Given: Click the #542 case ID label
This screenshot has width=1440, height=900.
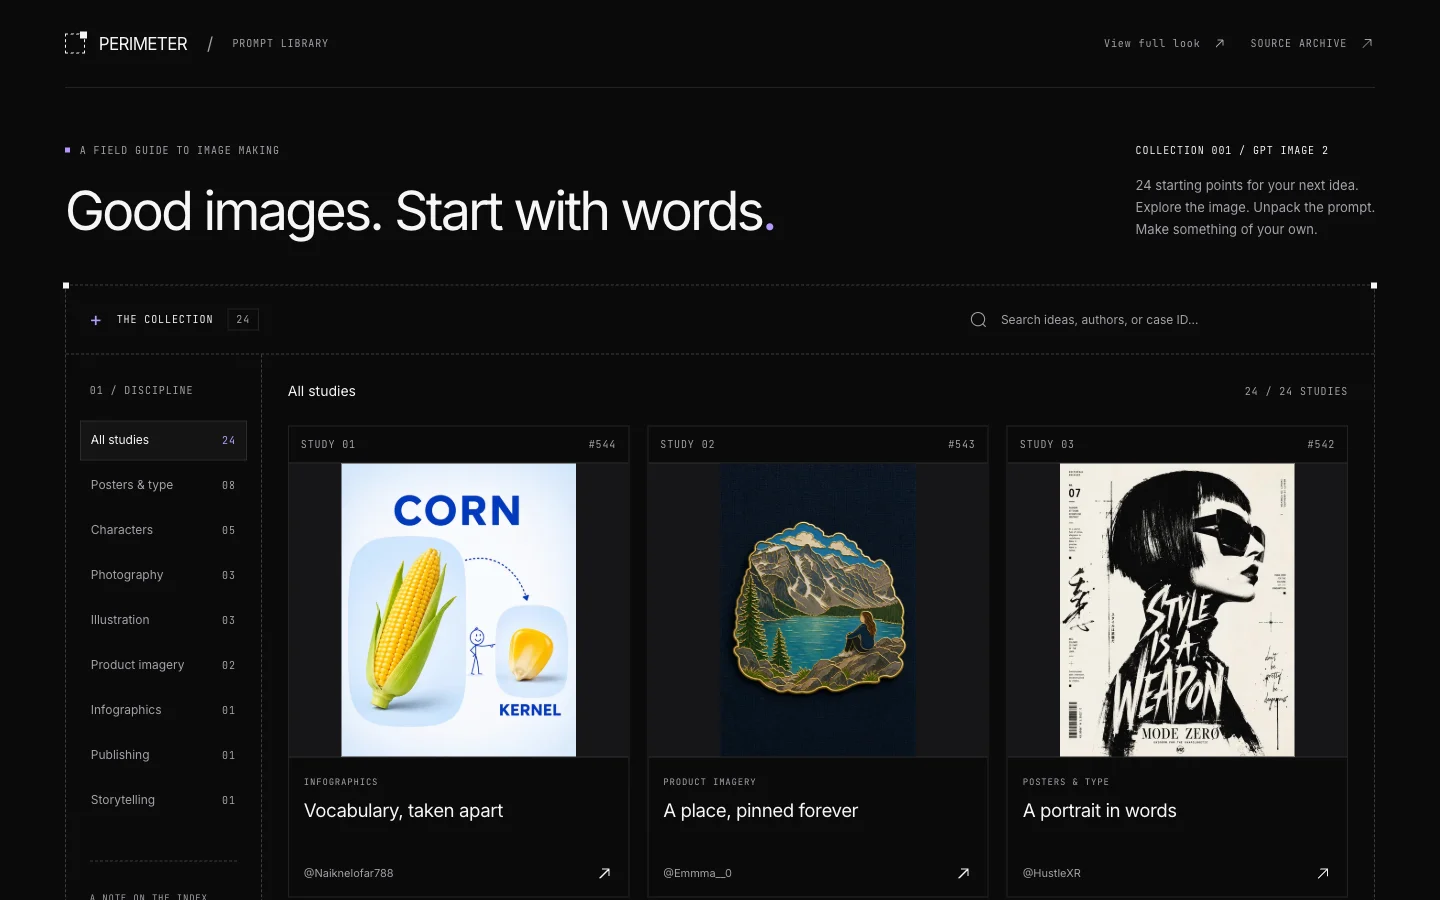Looking at the screenshot, I should tap(1320, 444).
